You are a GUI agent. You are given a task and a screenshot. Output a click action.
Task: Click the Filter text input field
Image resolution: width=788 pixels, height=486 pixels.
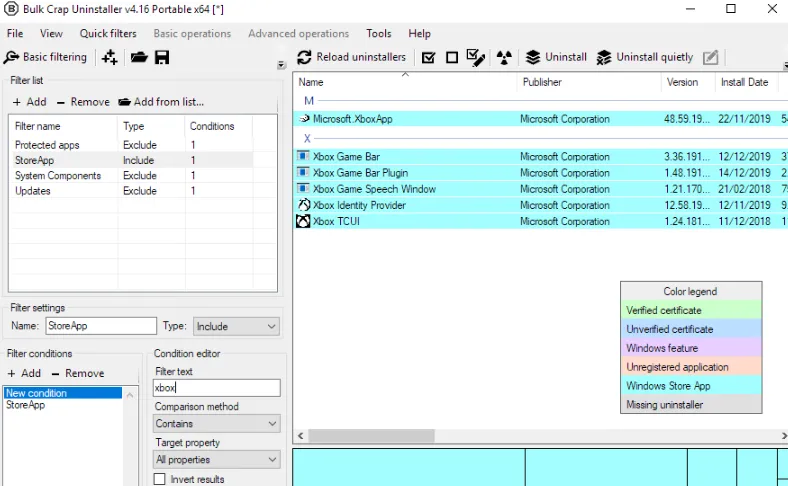pos(217,388)
